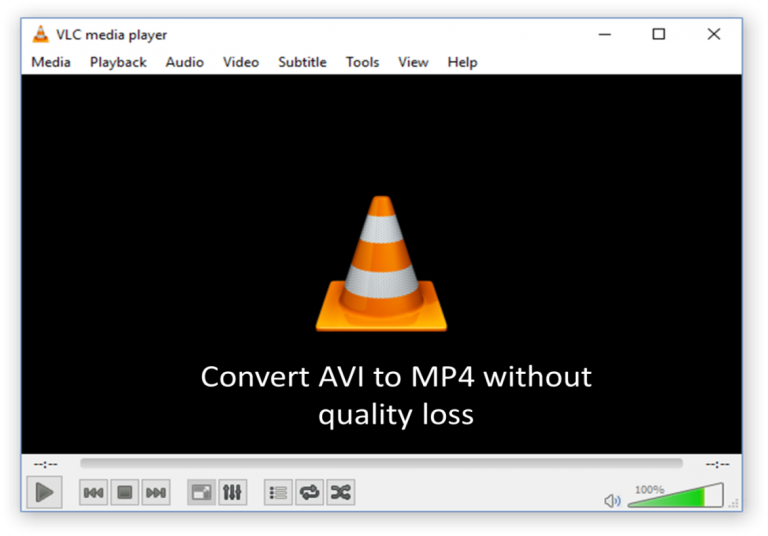Expand the Video menu
The width and height of the screenshot is (768, 536).
[241, 62]
